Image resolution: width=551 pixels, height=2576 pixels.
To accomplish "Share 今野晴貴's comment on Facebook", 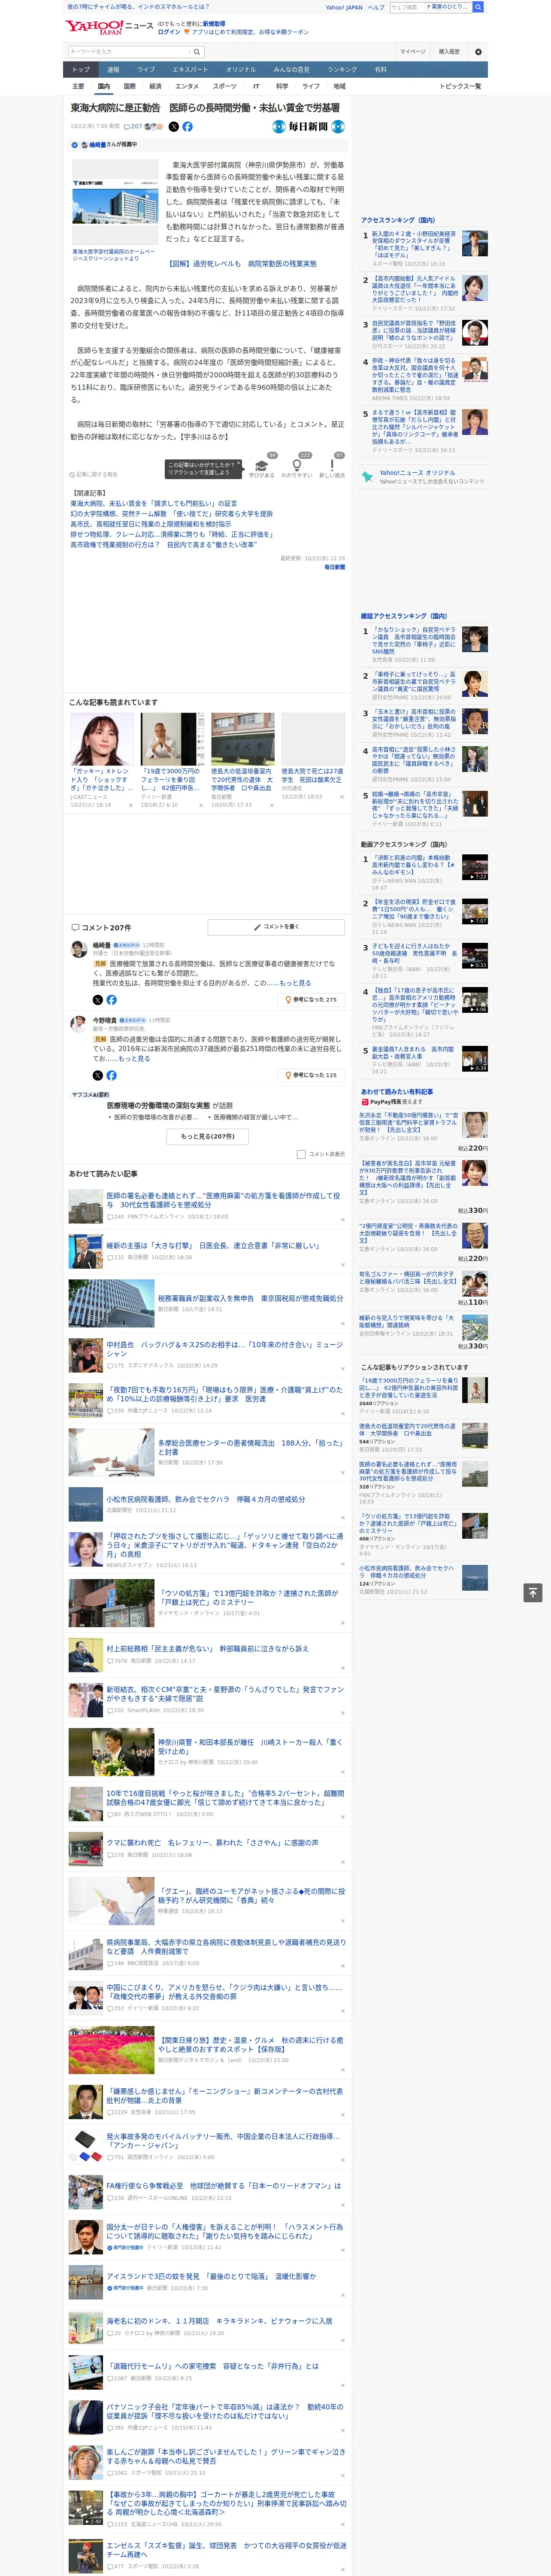I will (x=111, y=1075).
